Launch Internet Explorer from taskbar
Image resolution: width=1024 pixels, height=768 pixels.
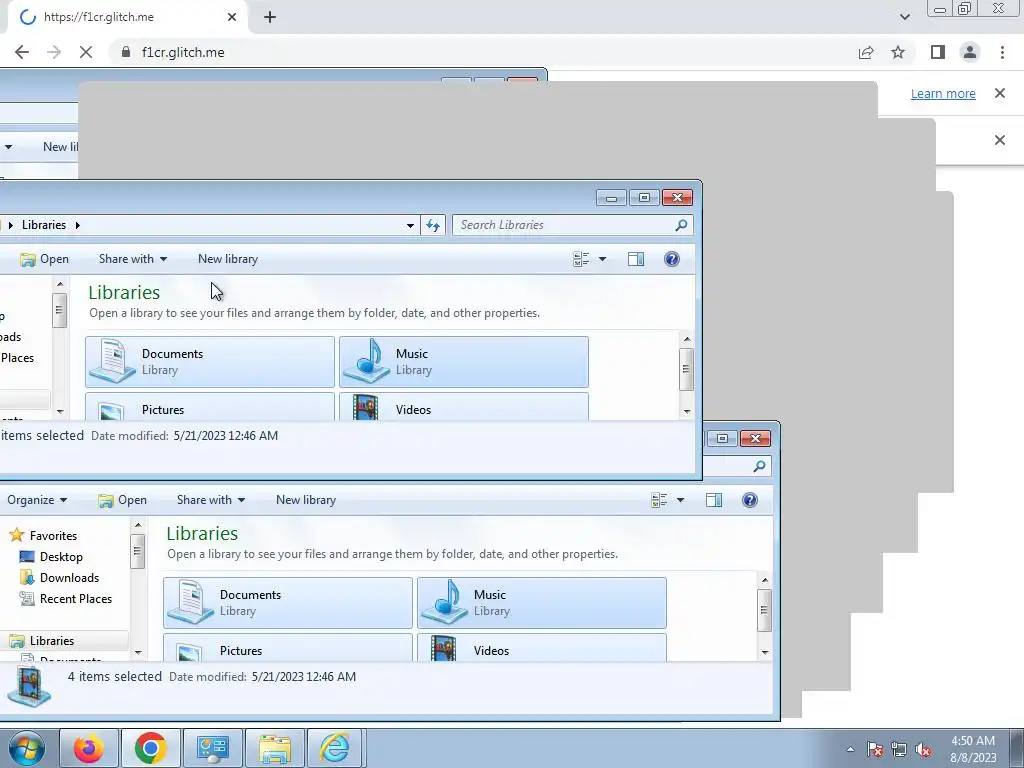tap(334, 748)
